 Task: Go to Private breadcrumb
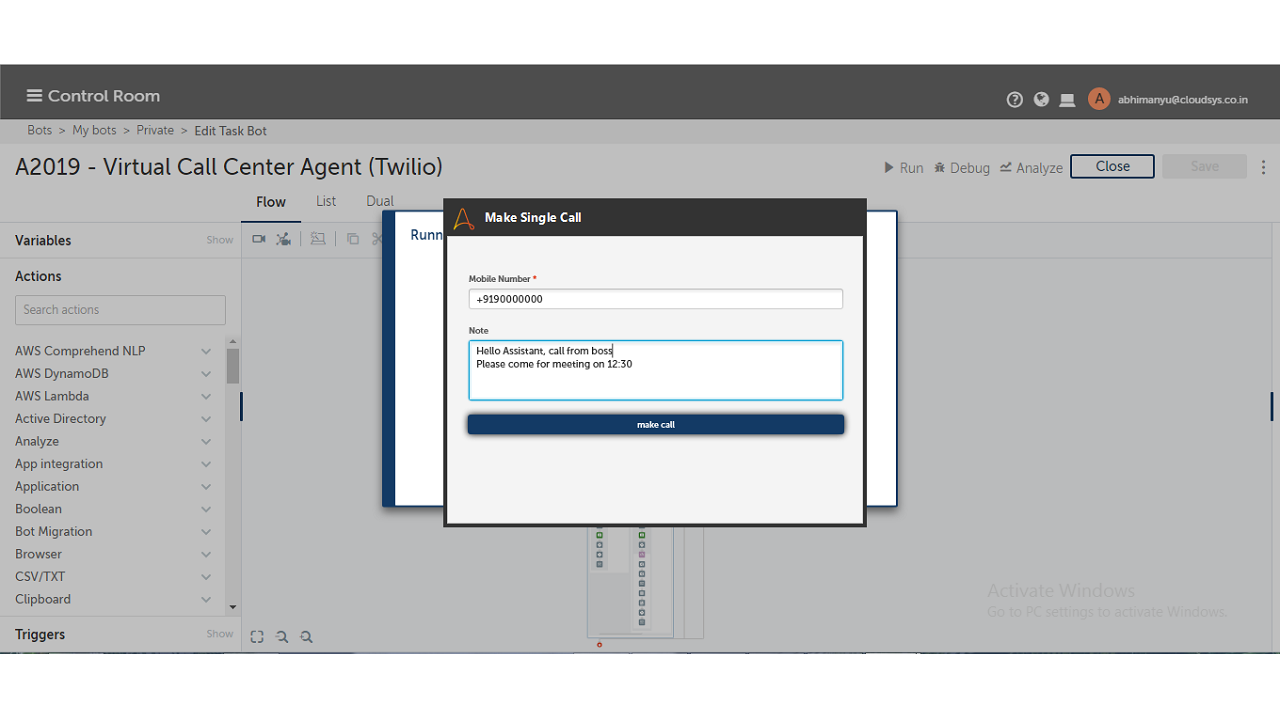coord(155,131)
